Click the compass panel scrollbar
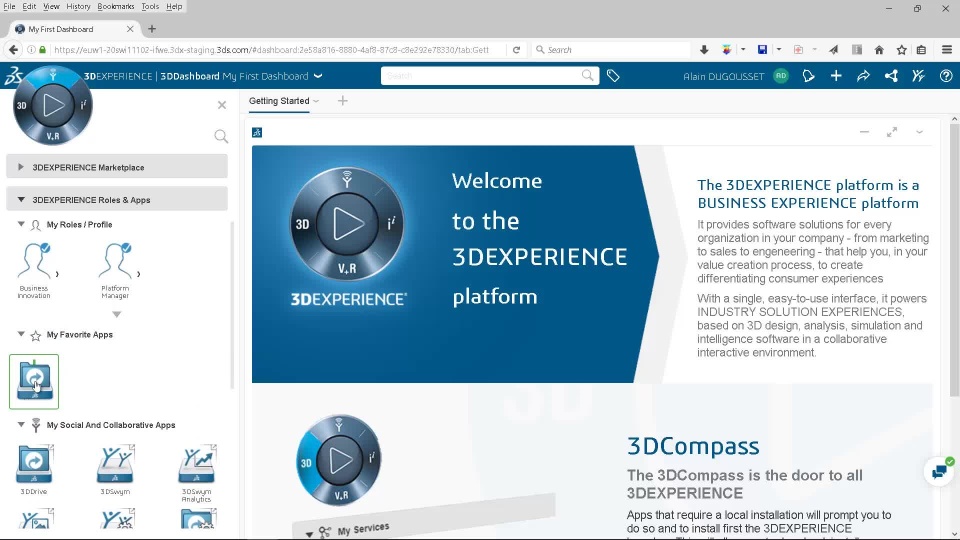This screenshot has width=960, height=540. pos(232,305)
